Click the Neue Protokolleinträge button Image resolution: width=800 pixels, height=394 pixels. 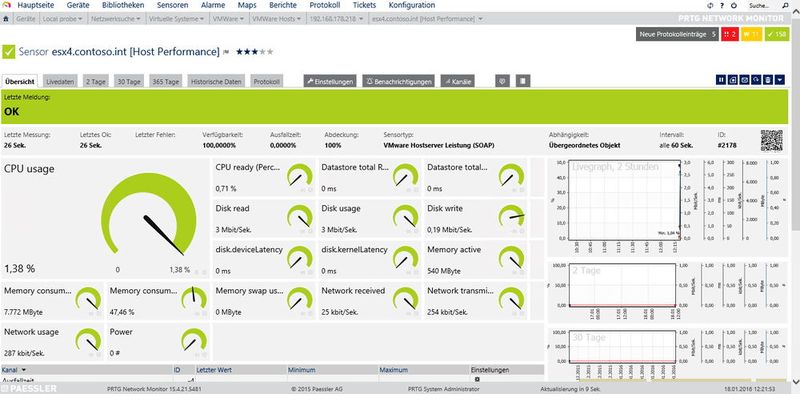pos(678,35)
